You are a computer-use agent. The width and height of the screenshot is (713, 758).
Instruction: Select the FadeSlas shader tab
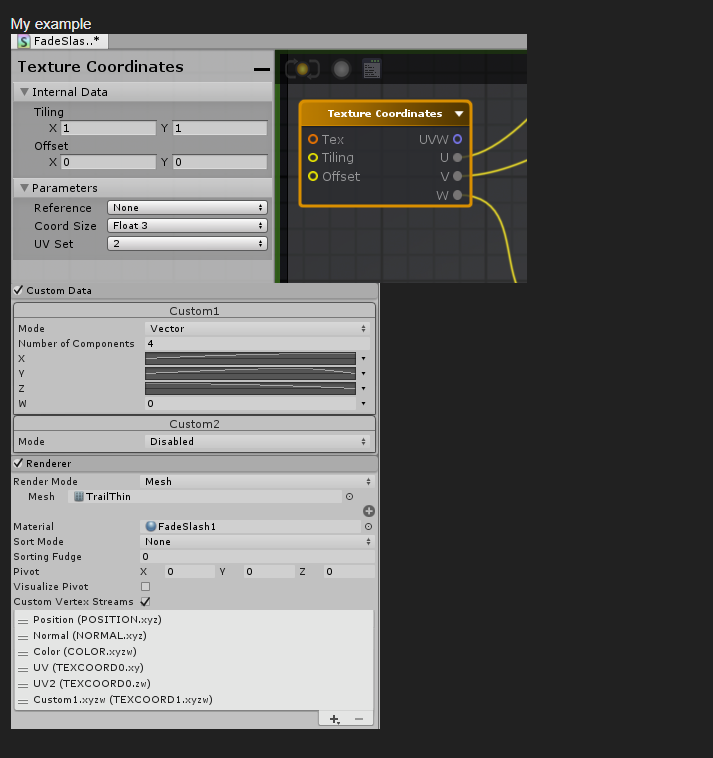coord(59,41)
